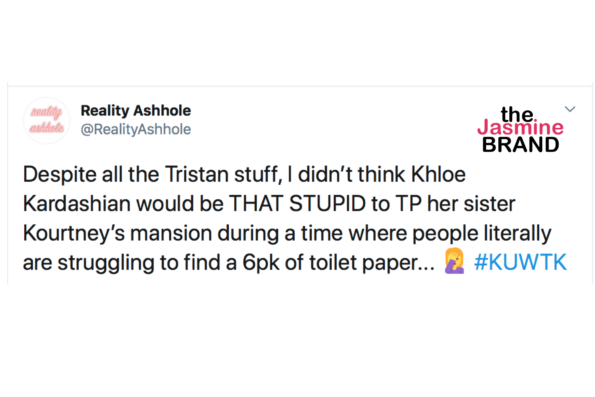Click "Kourtney's" in the tweet text
The height and width of the screenshot is (397, 595).
(x=74, y=233)
